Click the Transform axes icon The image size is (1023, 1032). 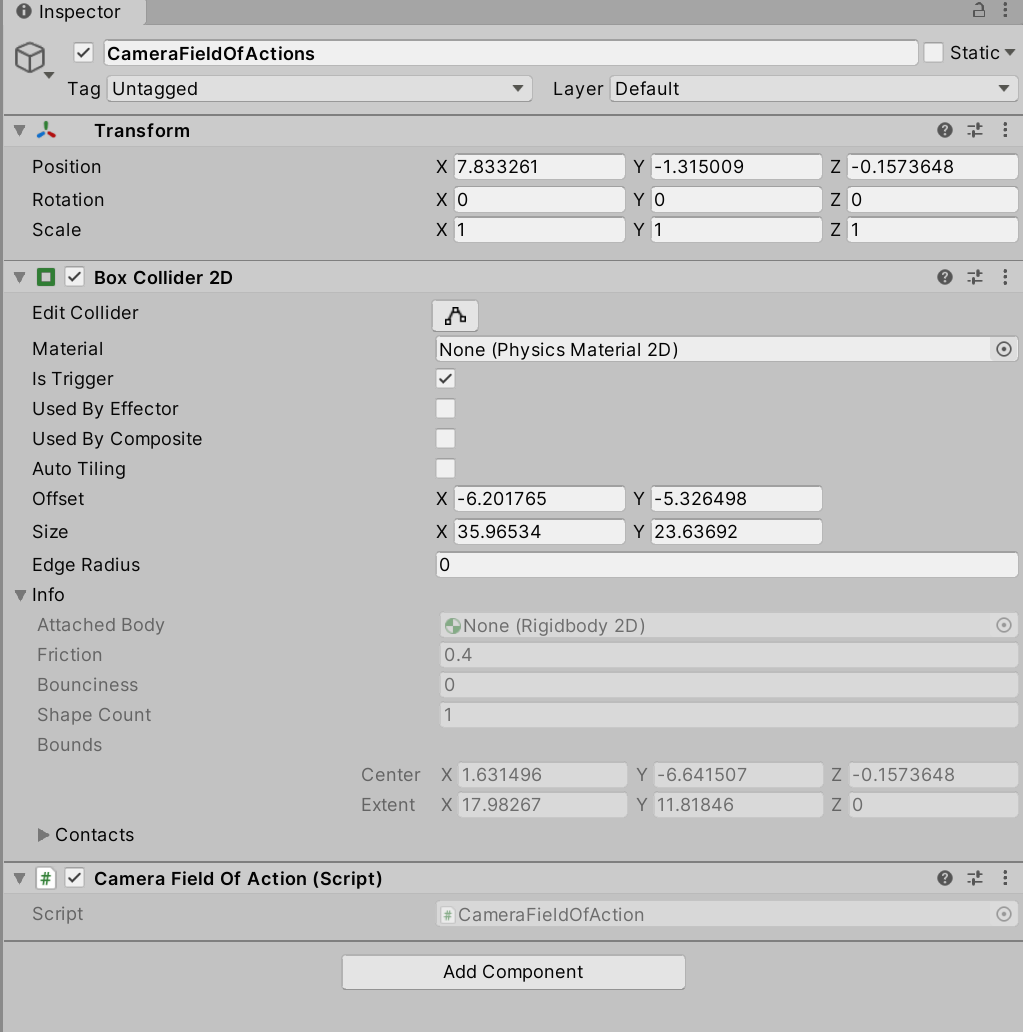46,130
